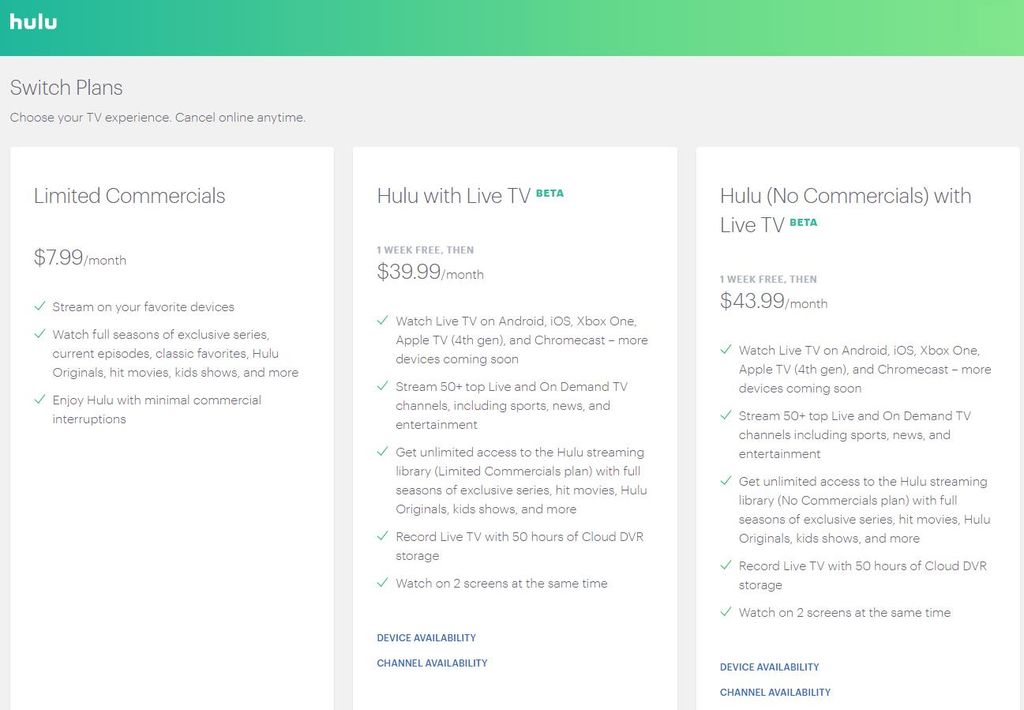
Task: Open CHANNEL AVAILABILITY for the No Commercials Live TV plan
Action: [775, 692]
